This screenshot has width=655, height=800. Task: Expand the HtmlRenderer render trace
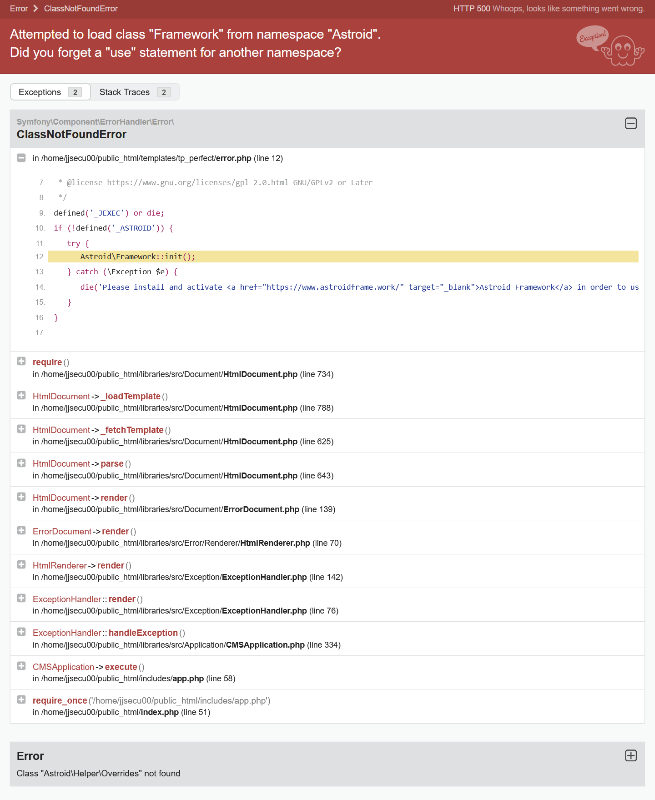point(21,565)
